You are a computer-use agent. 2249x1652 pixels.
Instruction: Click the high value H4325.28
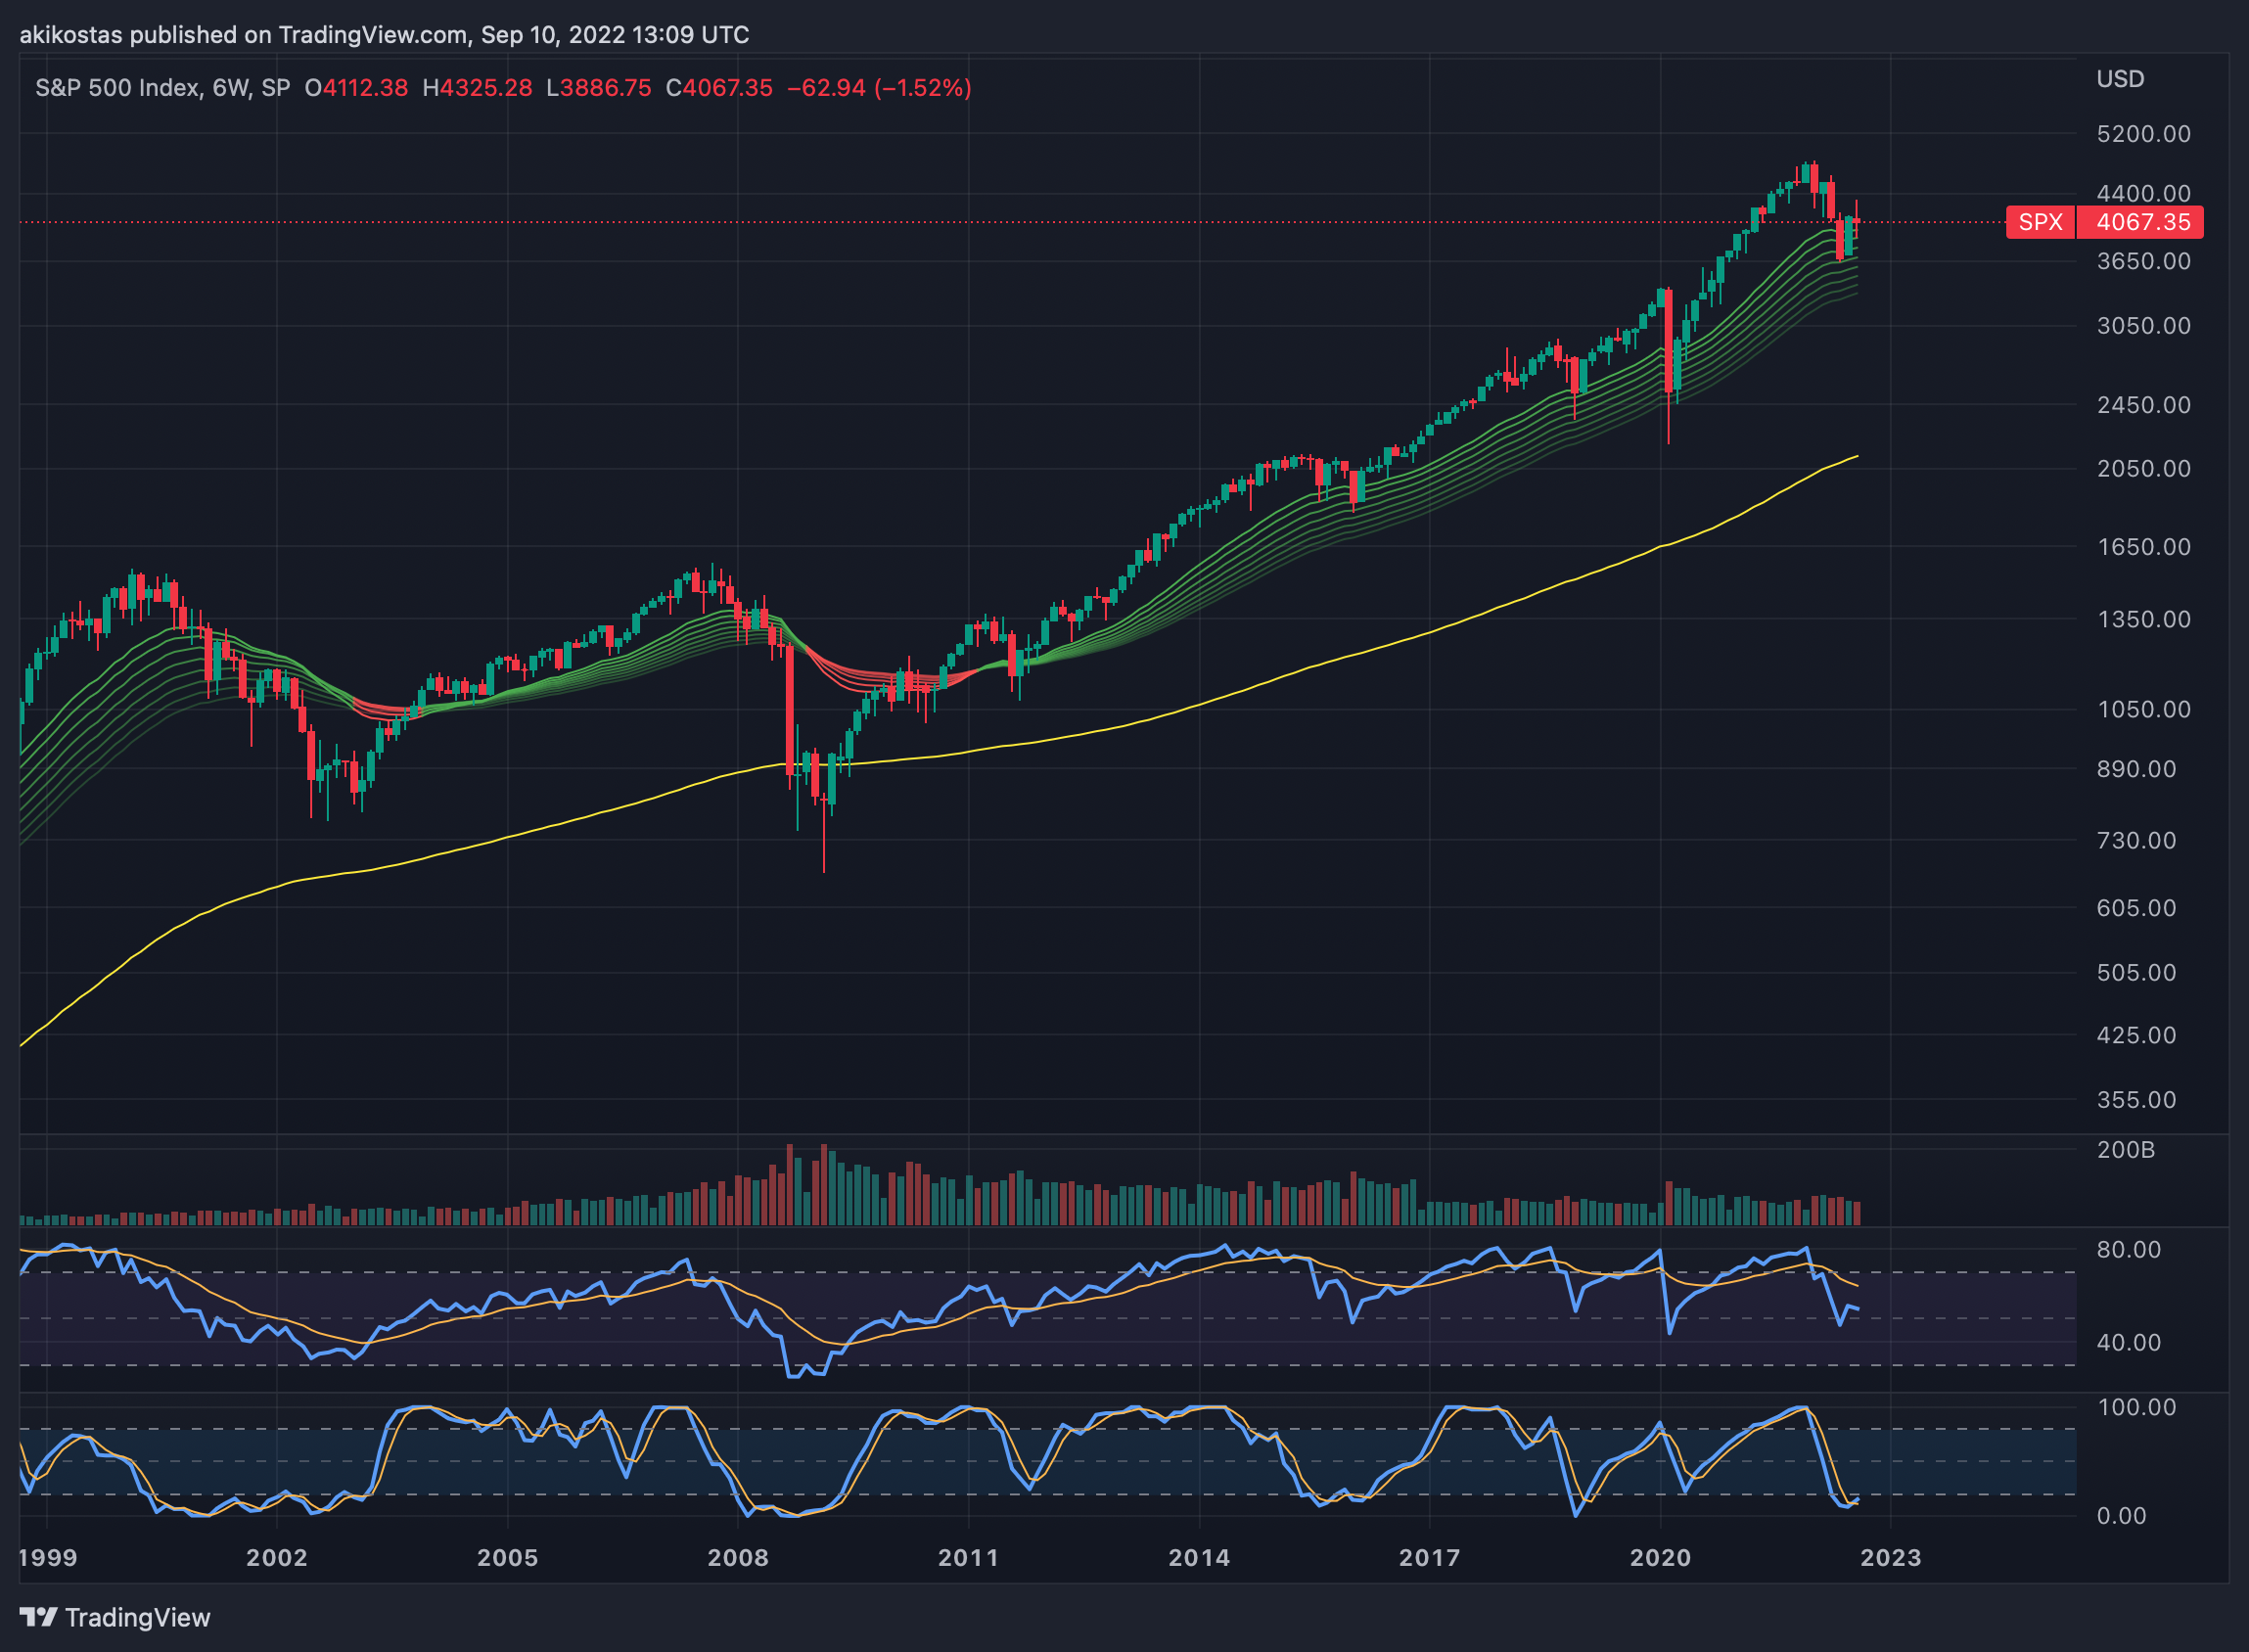tap(477, 88)
